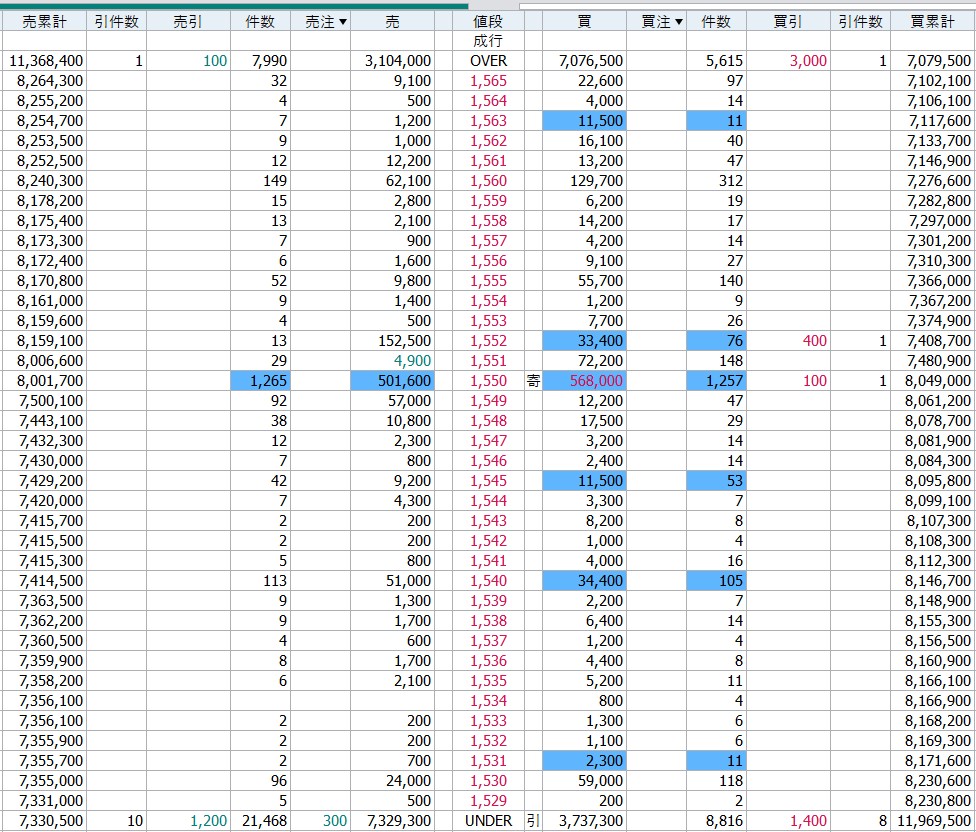Select highlighted buy quantity 33,400

(584, 341)
